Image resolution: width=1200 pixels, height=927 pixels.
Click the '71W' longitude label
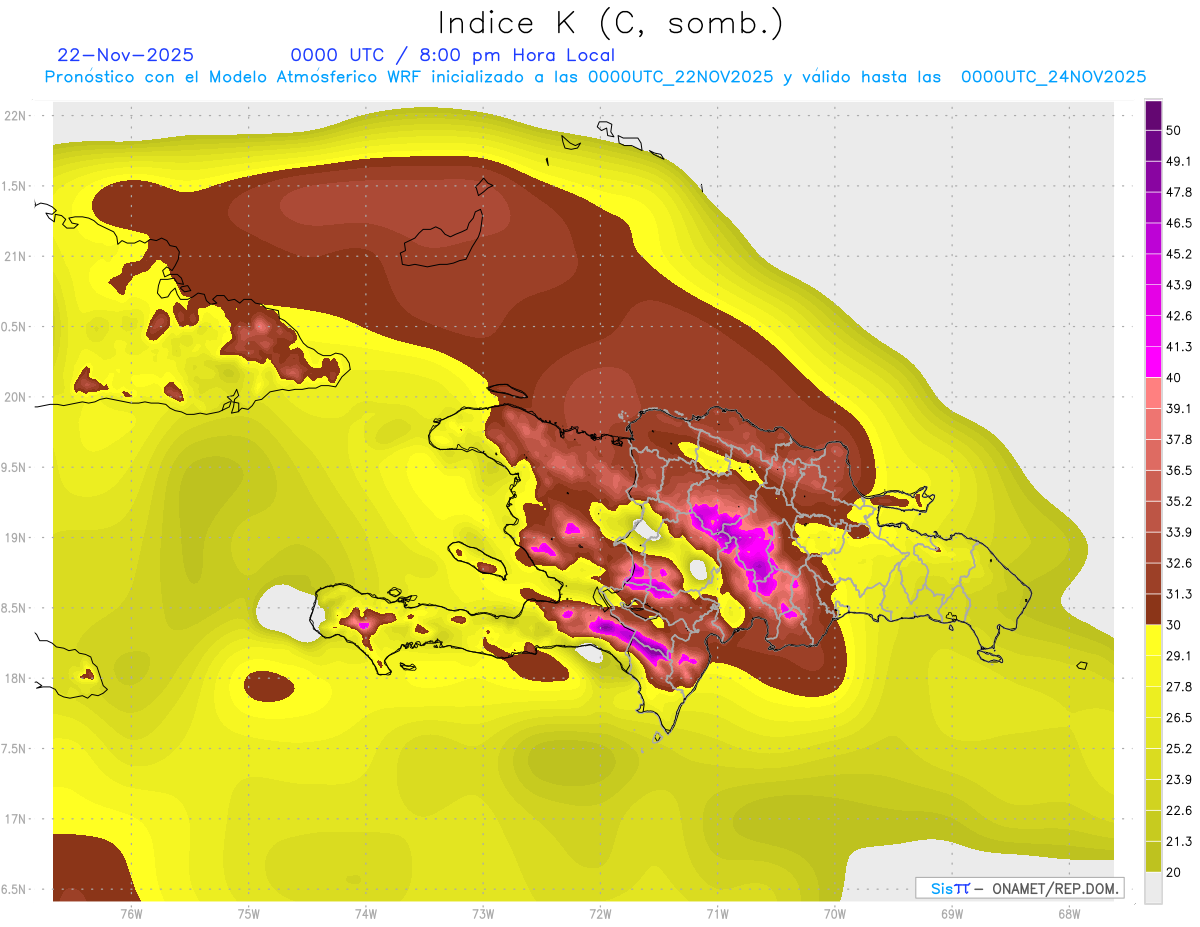click(x=717, y=913)
